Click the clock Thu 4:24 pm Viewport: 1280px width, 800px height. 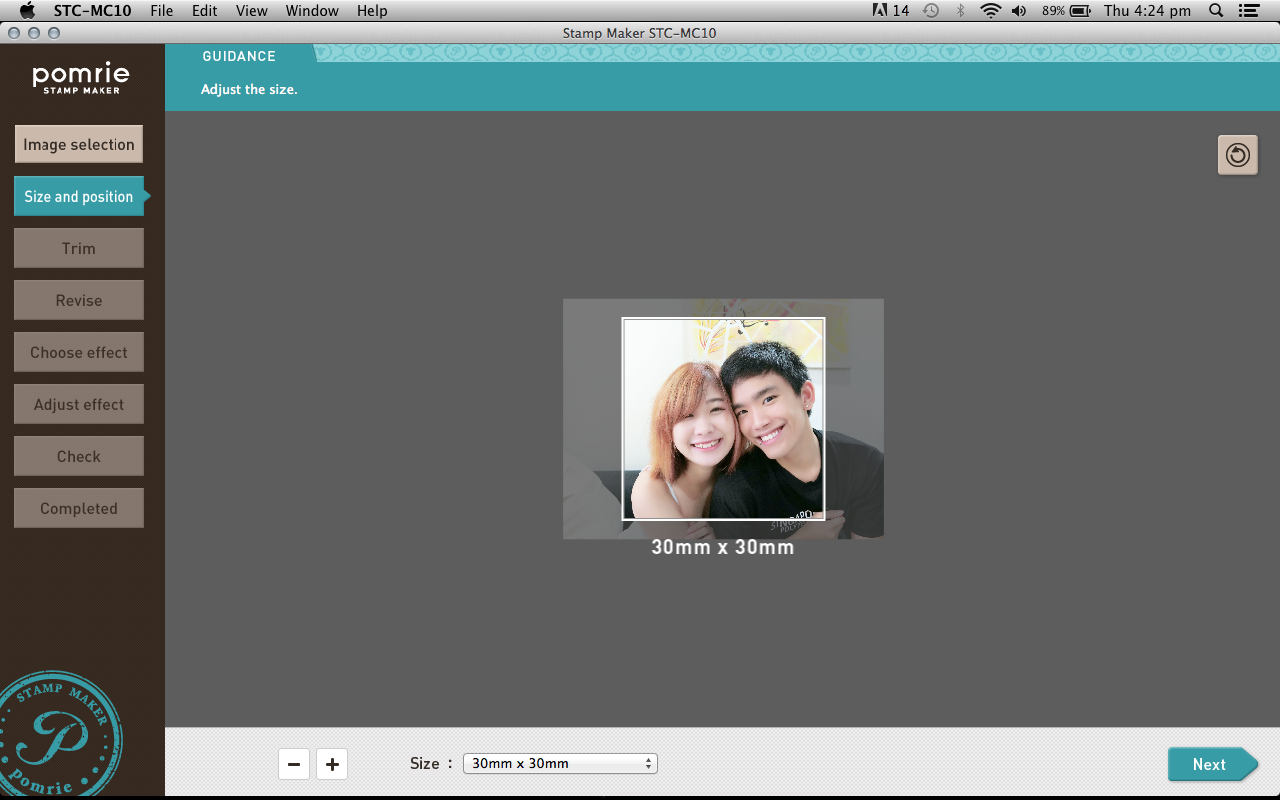[1147, 11]
